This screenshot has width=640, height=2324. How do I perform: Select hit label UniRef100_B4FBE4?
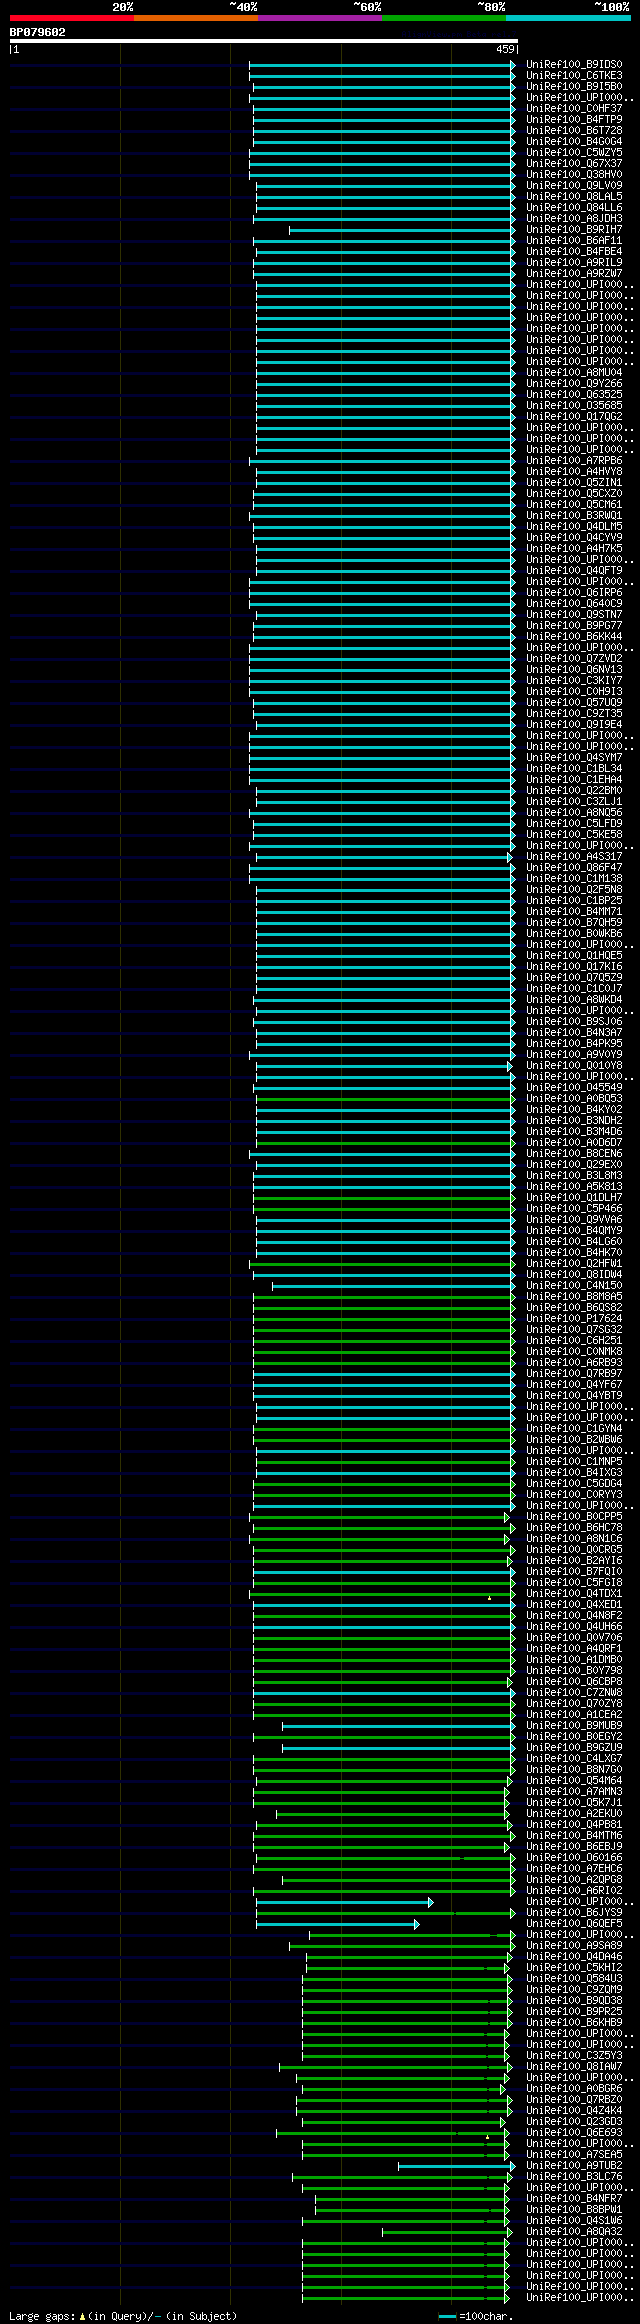point(574,252)
